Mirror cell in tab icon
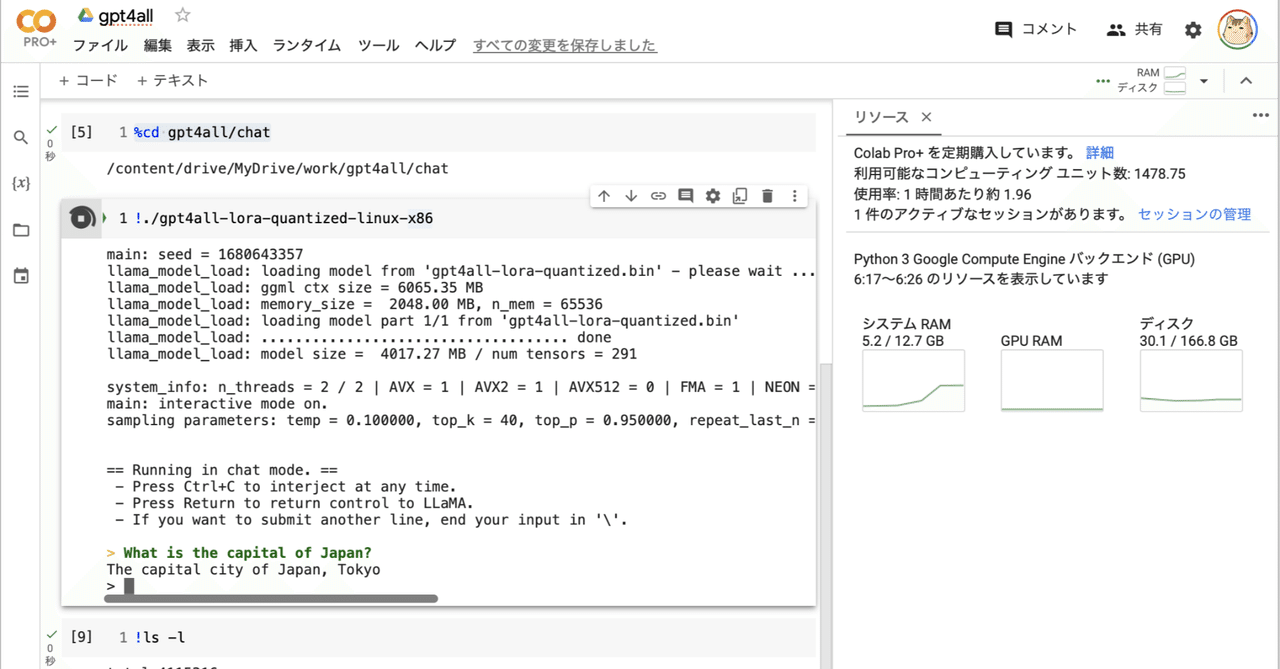This screenshot has height=669, width=1280. pyautogui.click(x=740, y=196)
